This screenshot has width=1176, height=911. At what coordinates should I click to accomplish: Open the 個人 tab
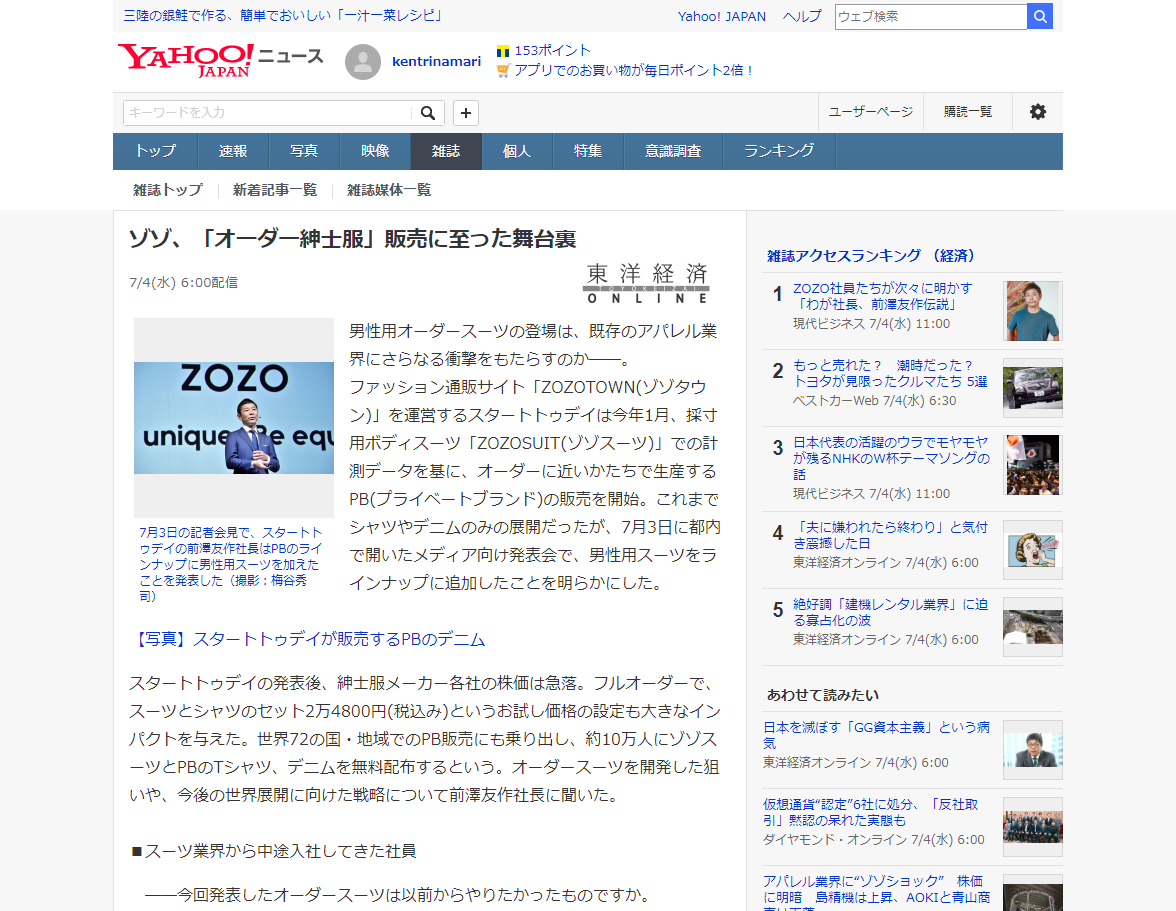pos(517,151)
